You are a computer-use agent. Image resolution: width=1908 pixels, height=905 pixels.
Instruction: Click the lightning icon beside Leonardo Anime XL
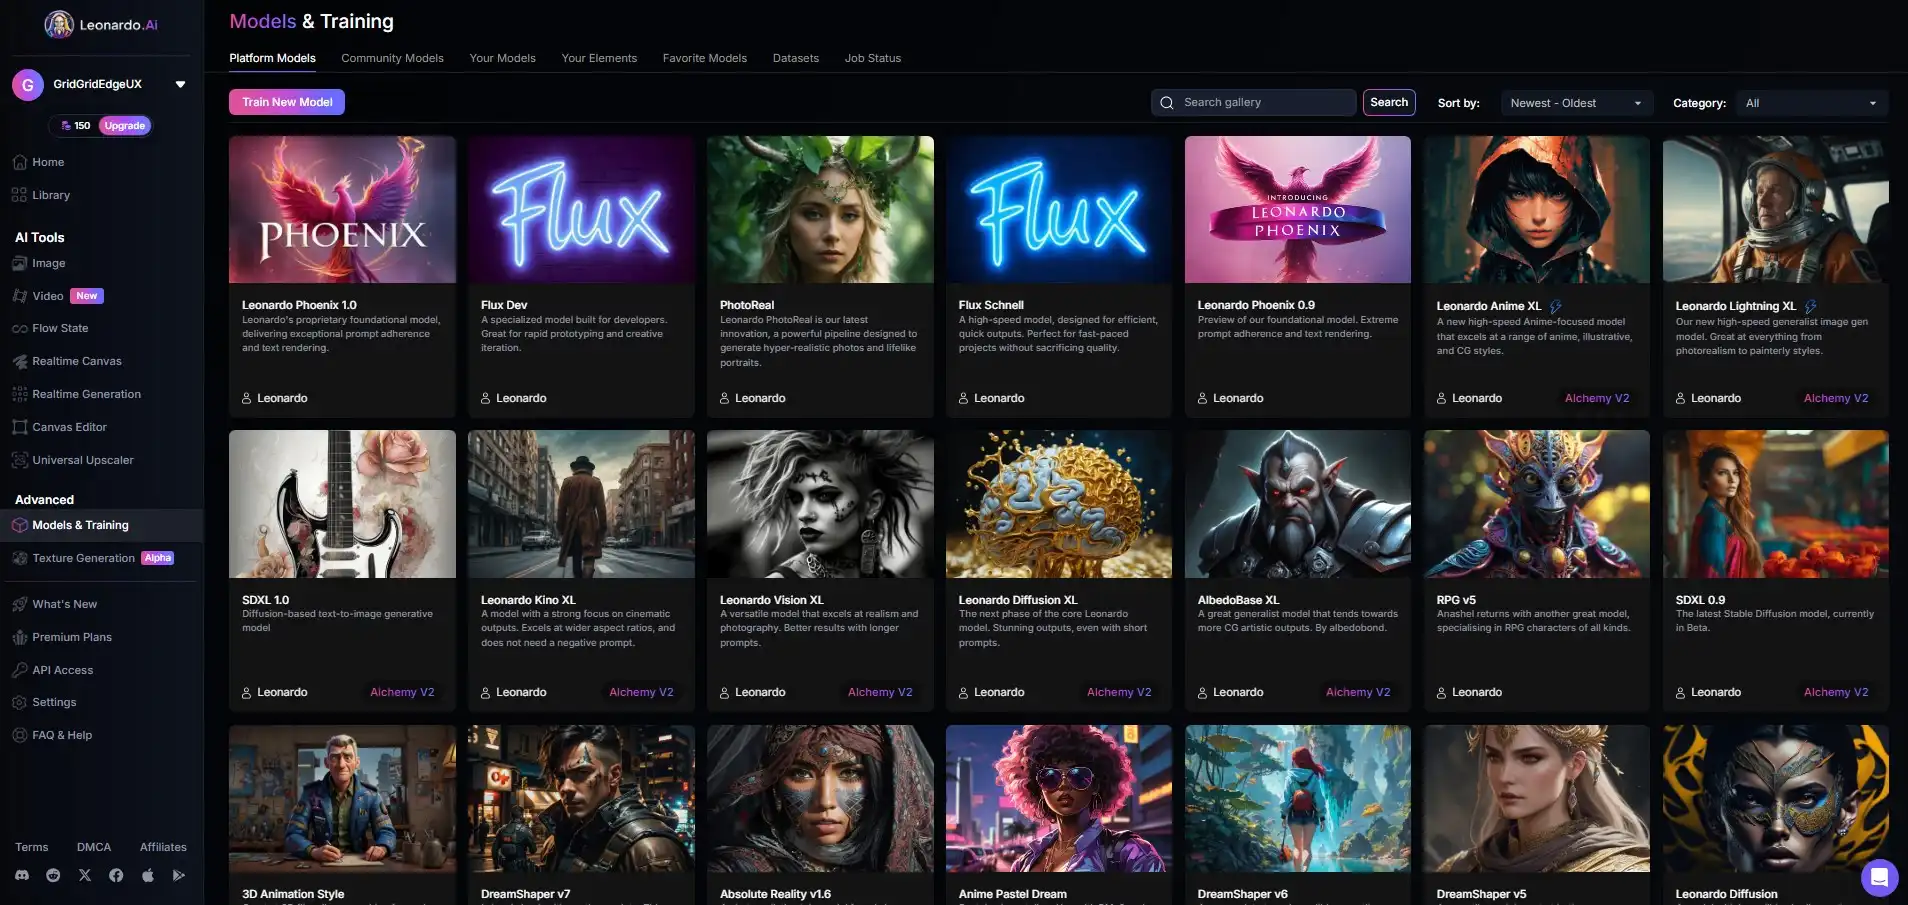[x=1556, y=306]
